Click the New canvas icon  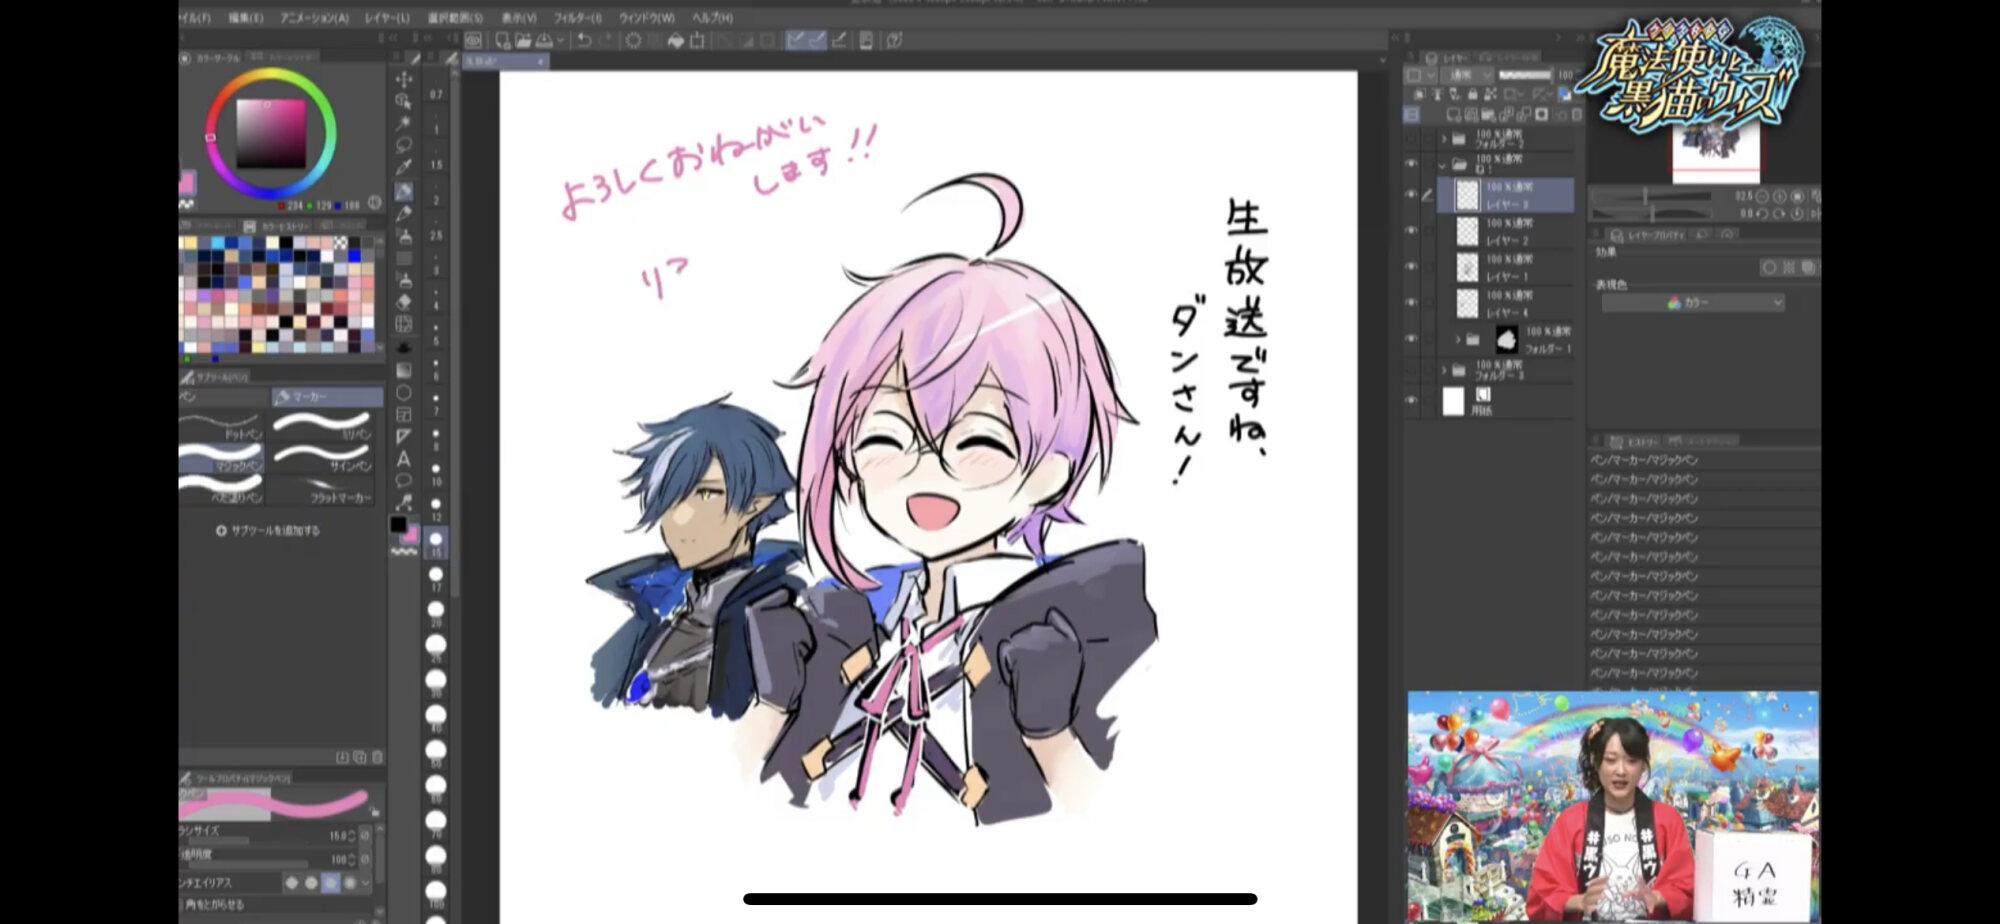pos(502,40)
